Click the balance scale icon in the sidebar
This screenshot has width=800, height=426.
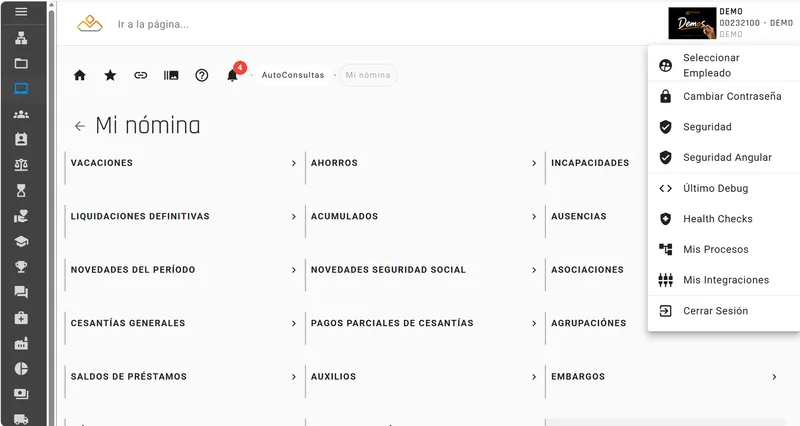pyautogui.click(x=21, y=165)
